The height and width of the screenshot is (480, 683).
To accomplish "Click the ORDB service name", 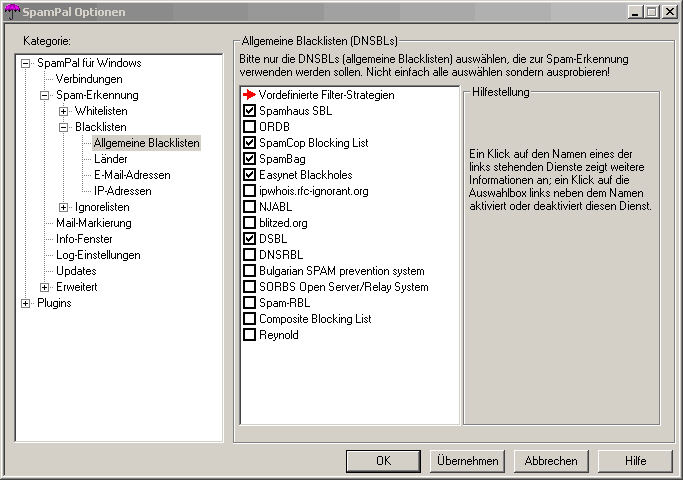I will click(274, 127).
